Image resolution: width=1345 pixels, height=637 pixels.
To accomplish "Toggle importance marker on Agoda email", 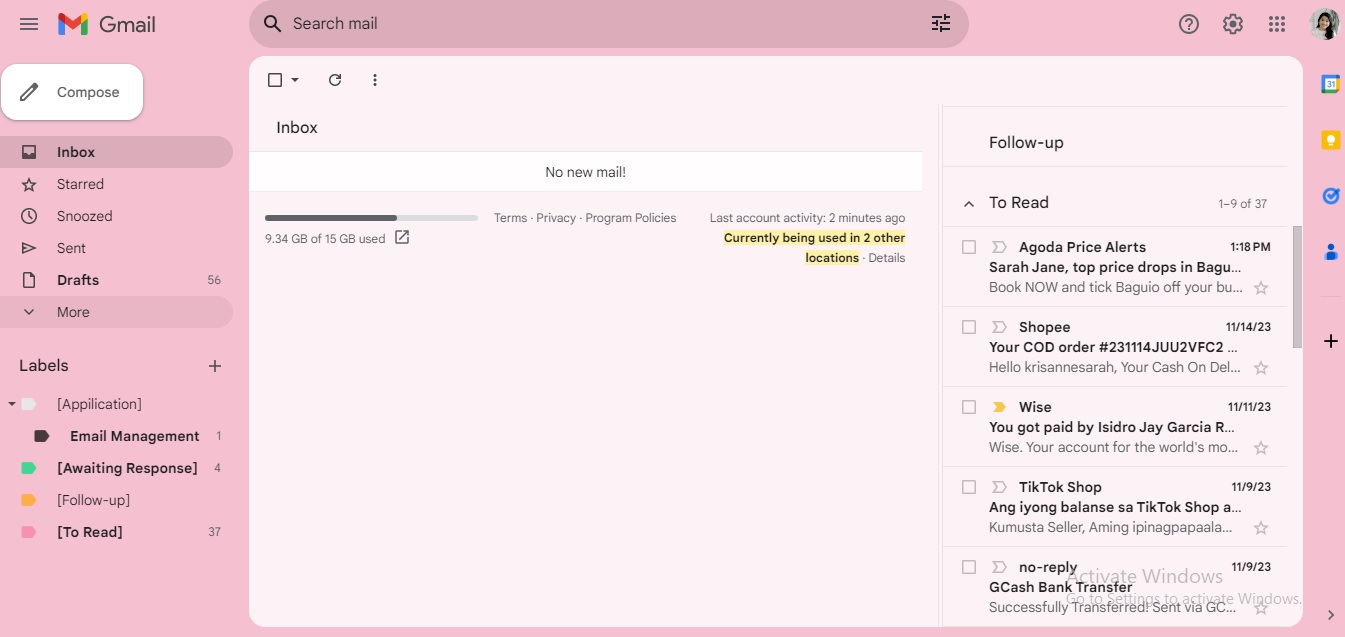I will (x=998, y=247).
